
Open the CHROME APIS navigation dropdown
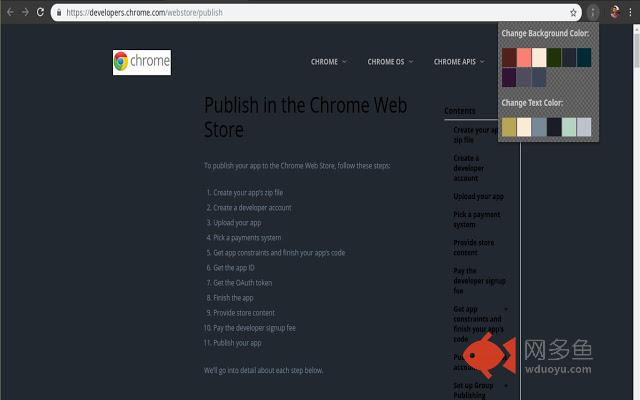pos(459,62)
